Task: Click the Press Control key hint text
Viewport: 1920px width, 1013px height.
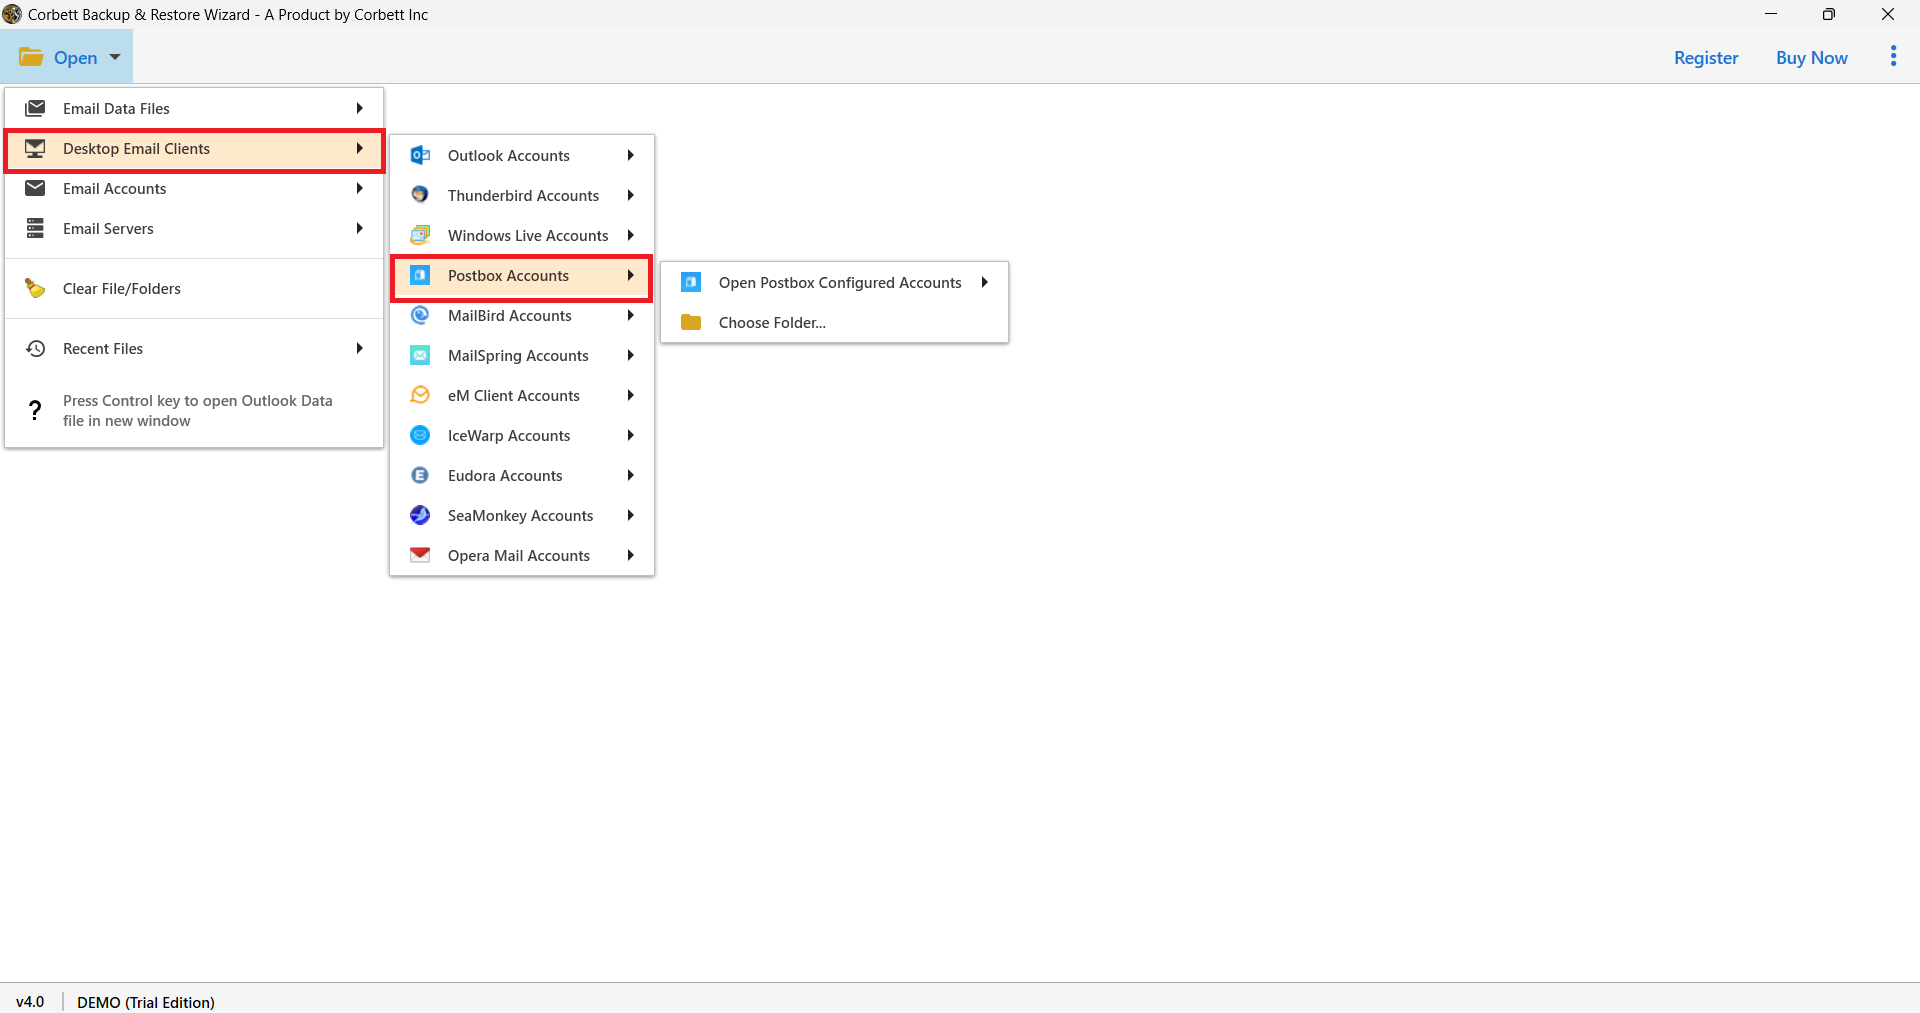Action: coord(197,410)
